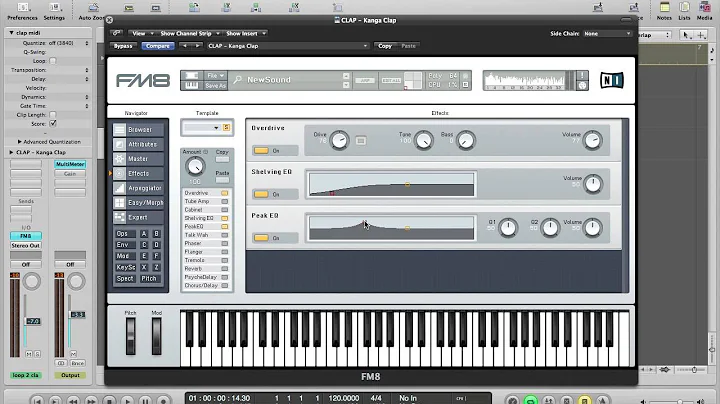
Task: Click the transport record button
Action: 163,401
